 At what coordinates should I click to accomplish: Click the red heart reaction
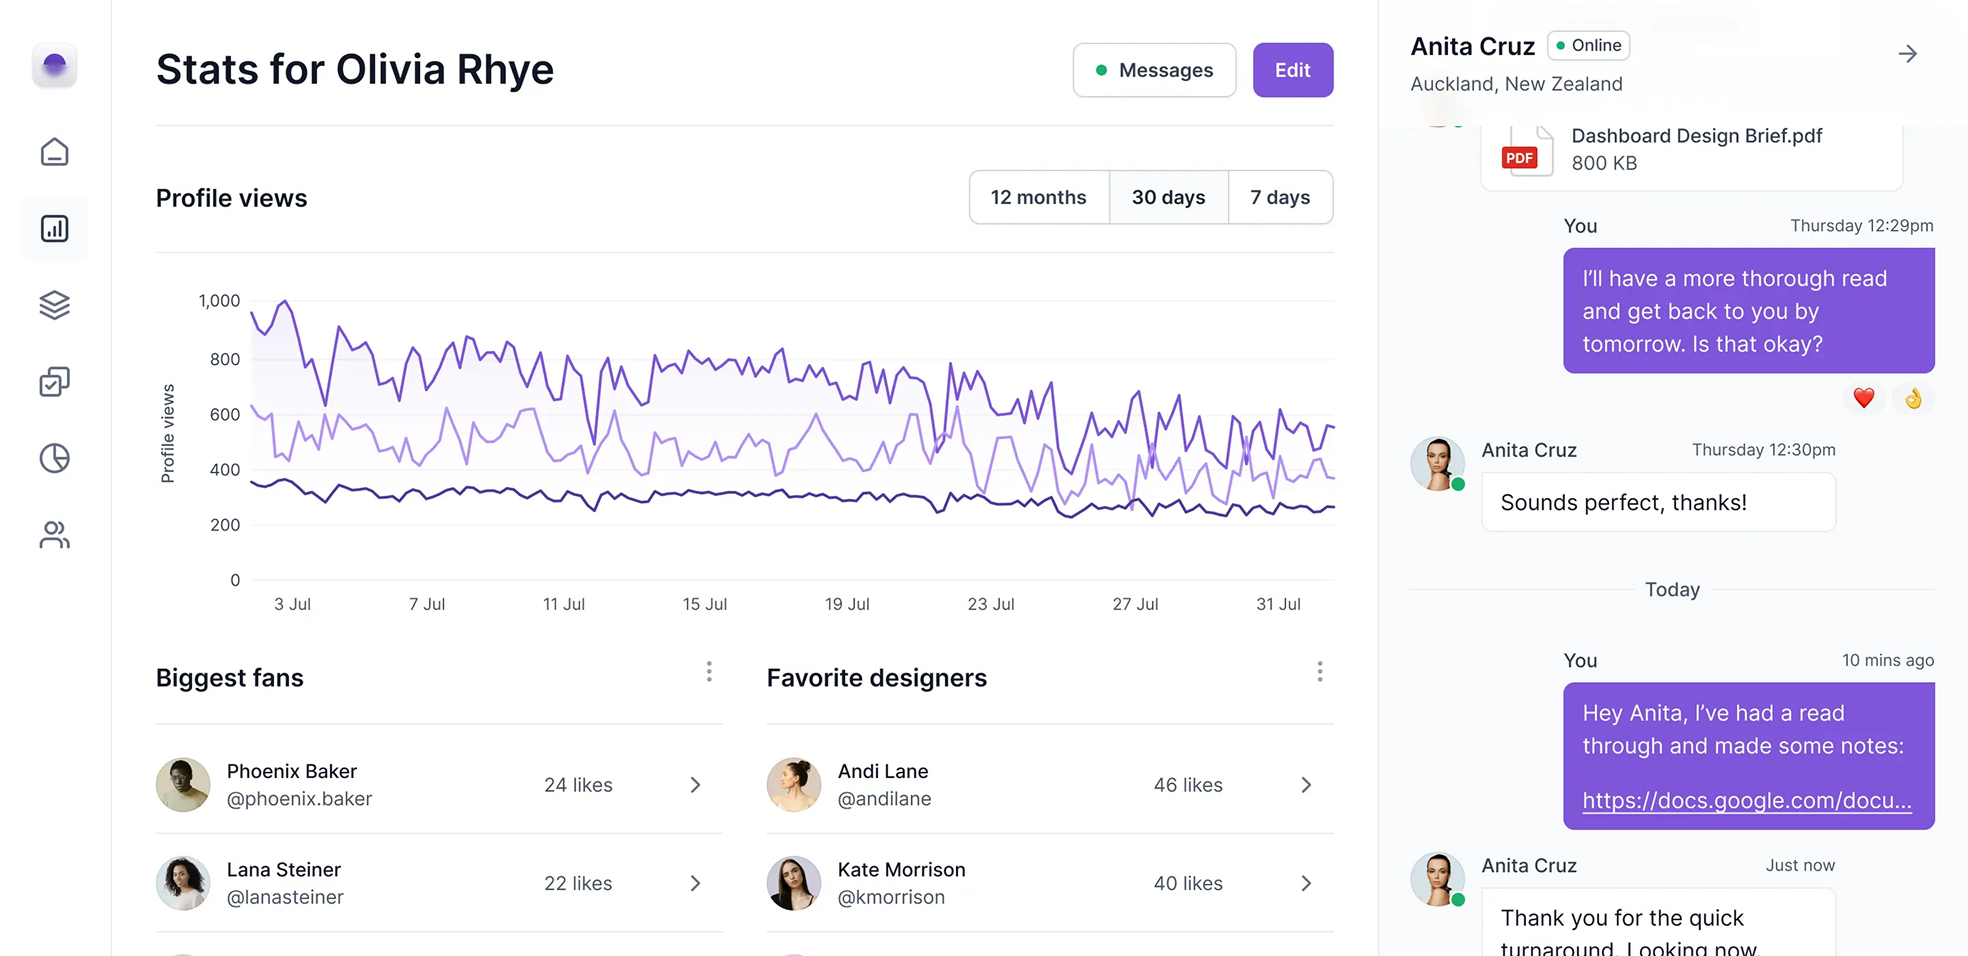1863,399
